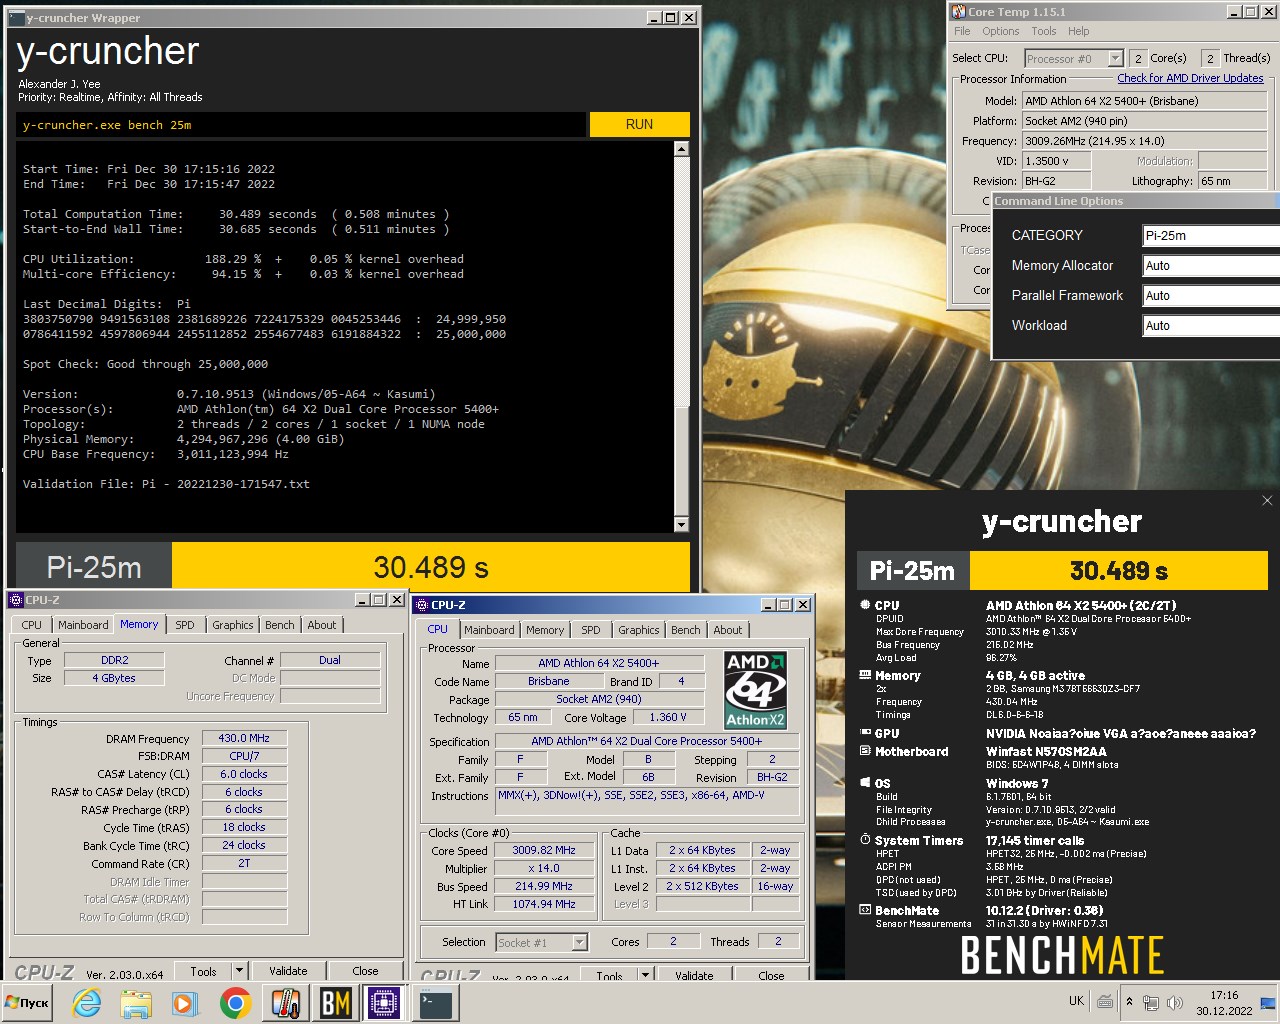Click 30.489 s result in y-cruncher Wrapper
The width and height of the screenshot is (1280, 1024).
pyautogui.click(x=431, y=567)
